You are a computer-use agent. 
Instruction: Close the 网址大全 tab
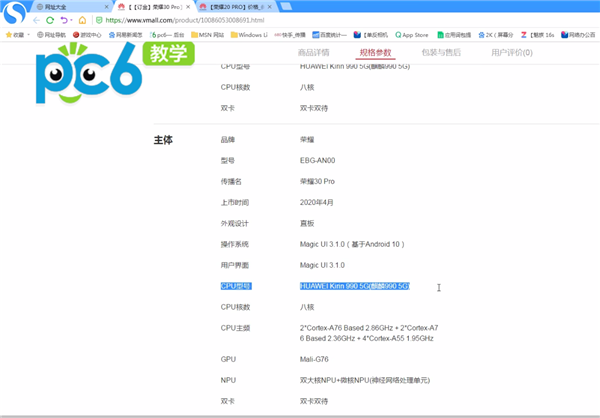point(106,7)
